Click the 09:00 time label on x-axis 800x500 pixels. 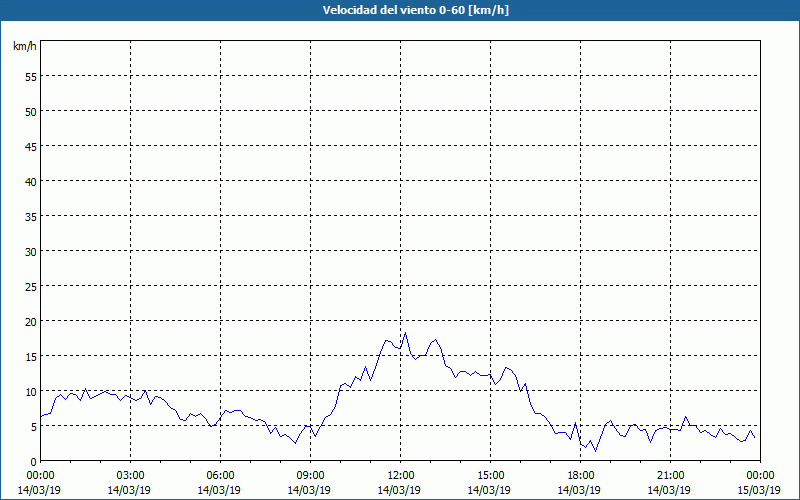pyautogui.click(x=310, y=476)
